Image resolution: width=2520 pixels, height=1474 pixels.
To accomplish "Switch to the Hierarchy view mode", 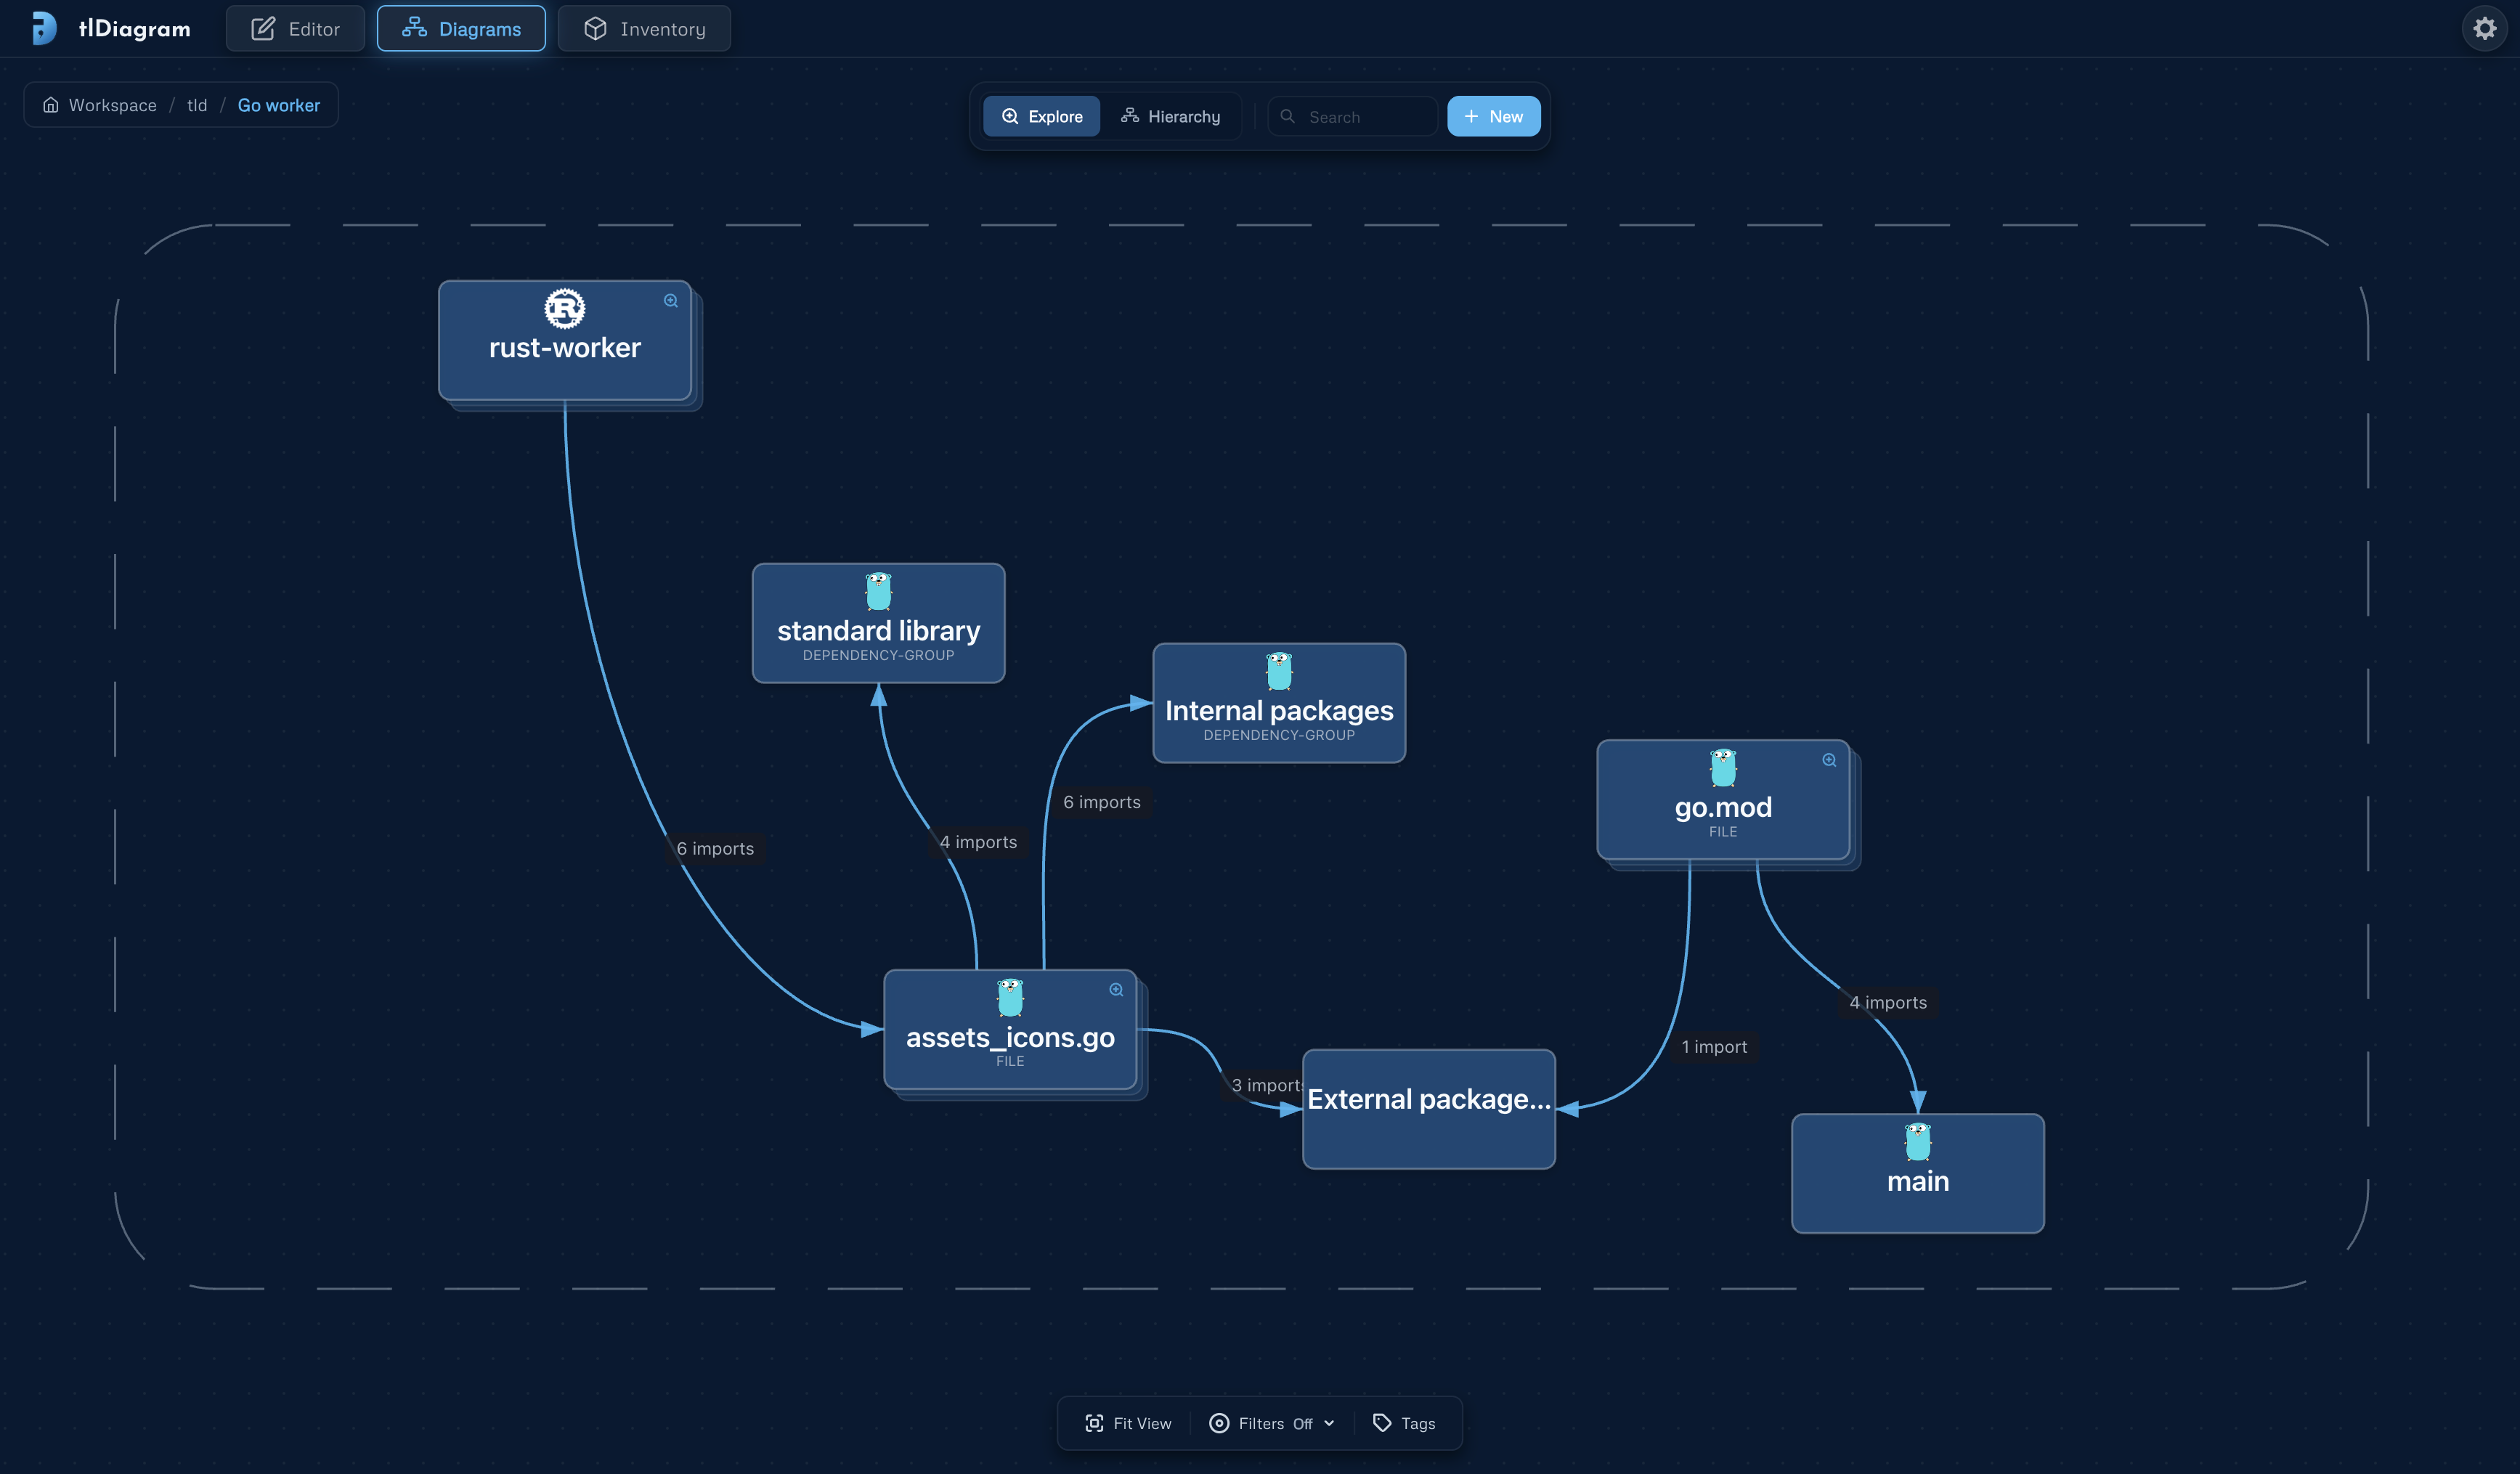I will pos(1170,117).
